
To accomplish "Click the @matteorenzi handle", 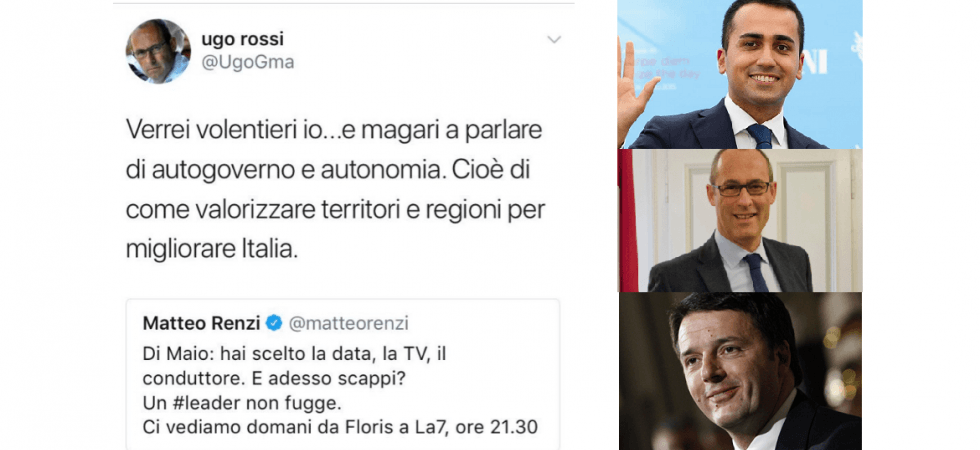I will (348, 323).
